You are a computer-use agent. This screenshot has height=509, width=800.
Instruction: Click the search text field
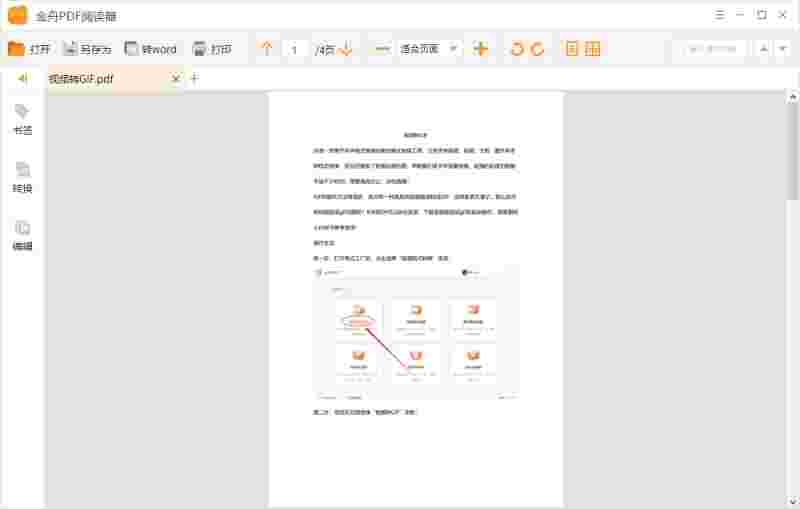pos(713,49)
